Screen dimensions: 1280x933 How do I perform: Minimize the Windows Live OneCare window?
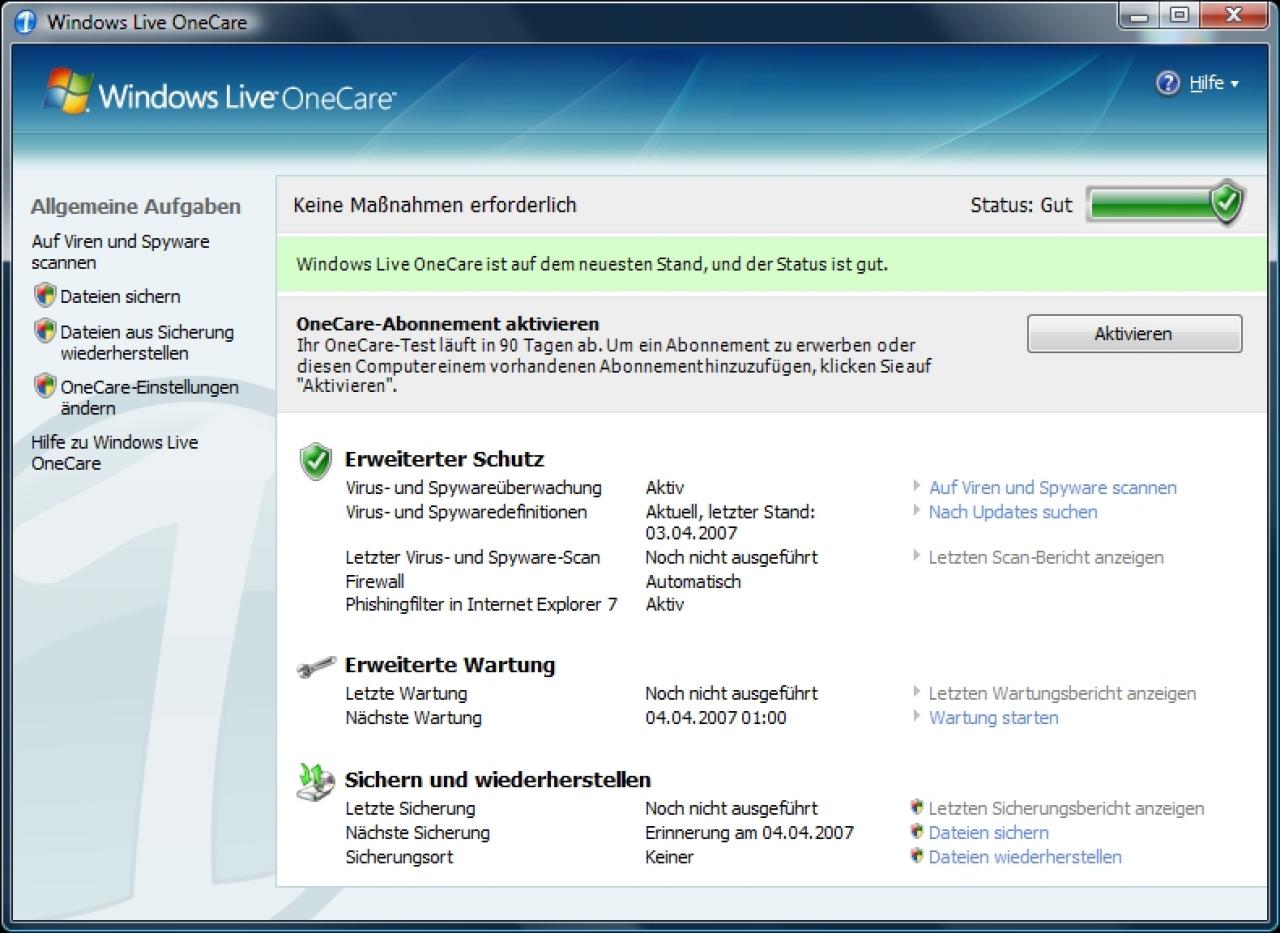coord(1140,15)
